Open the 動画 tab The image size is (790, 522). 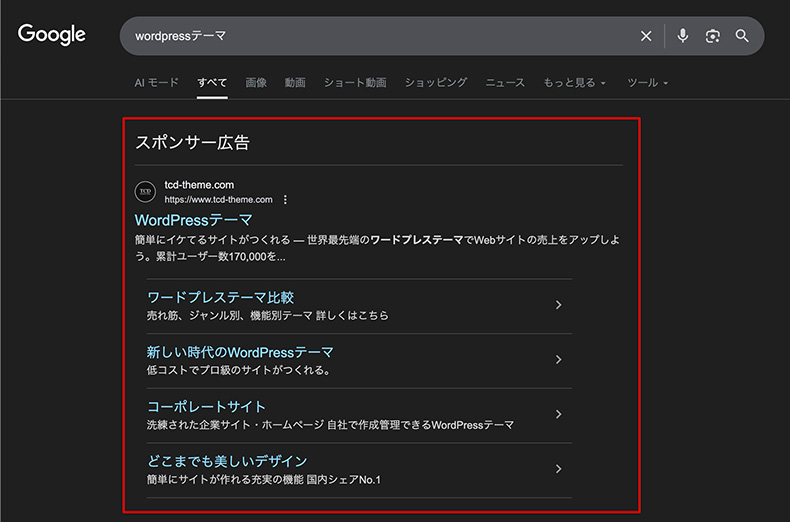[295, 83]
